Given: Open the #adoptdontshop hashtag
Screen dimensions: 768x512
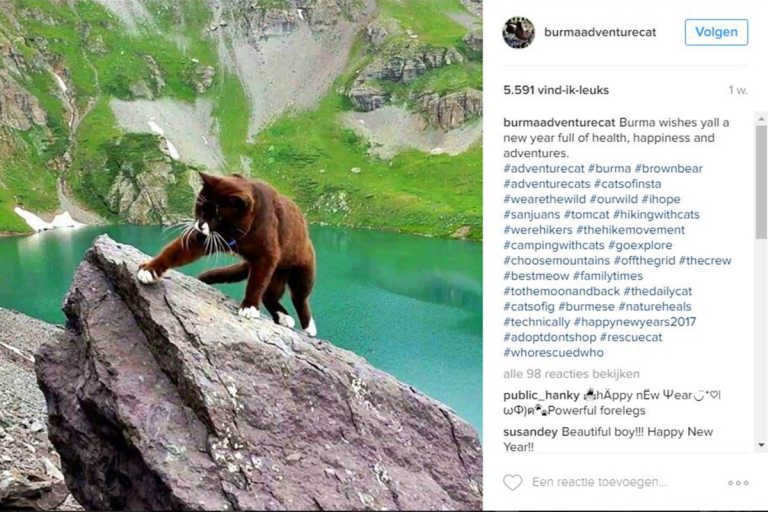Looking at the screenshot, I should (x=549, y=338).
